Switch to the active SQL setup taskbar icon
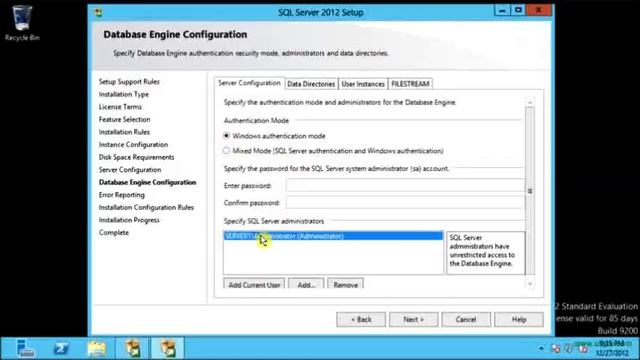Image resolution: width=640 pixels, height=360 pixels. click(168, 349)
